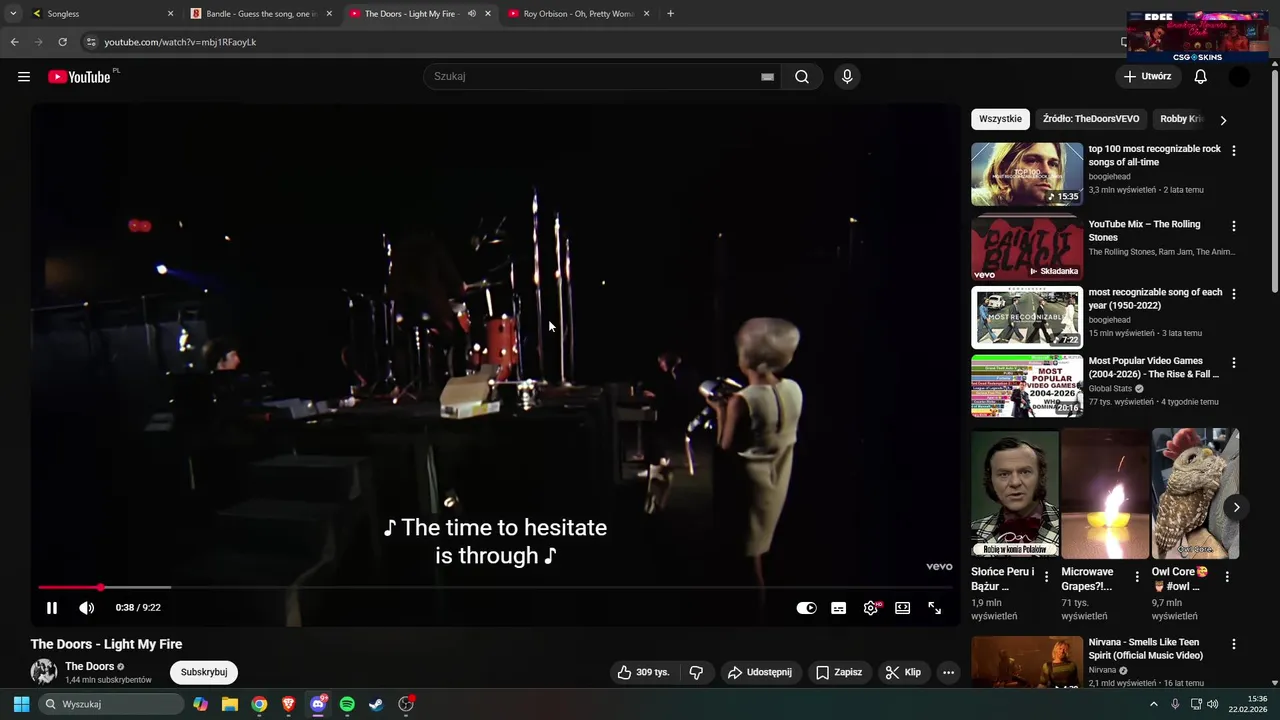This screenshot has height=720, width=1280.
Task: Open the YouTube hamburger guide menu
Action: point(24,77)
